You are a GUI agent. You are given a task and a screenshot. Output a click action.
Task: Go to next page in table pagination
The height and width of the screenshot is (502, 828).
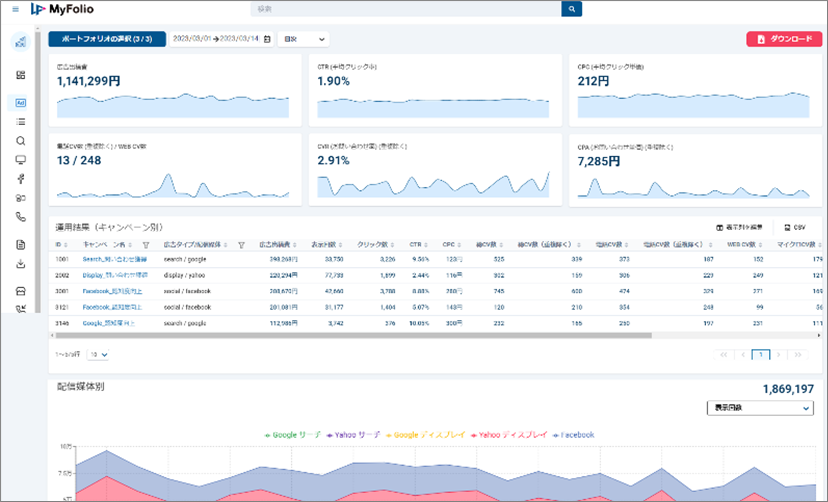(778, 355)
